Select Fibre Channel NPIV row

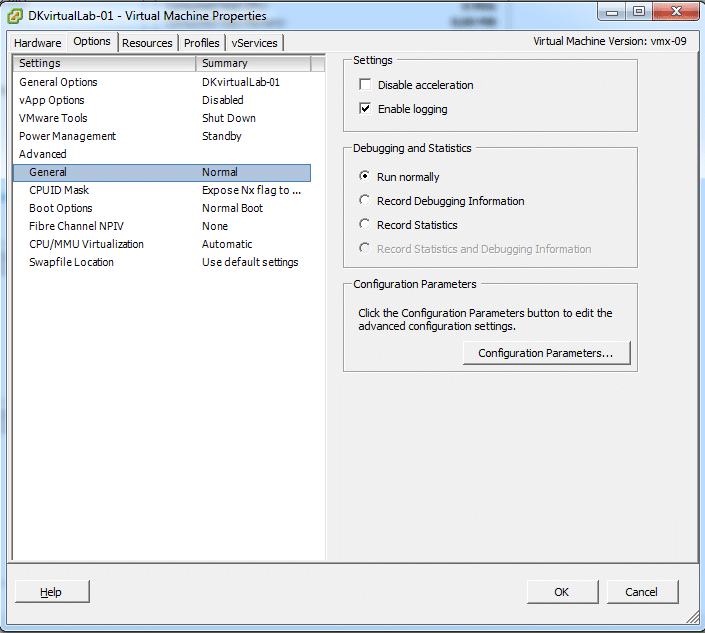point(162,226)
